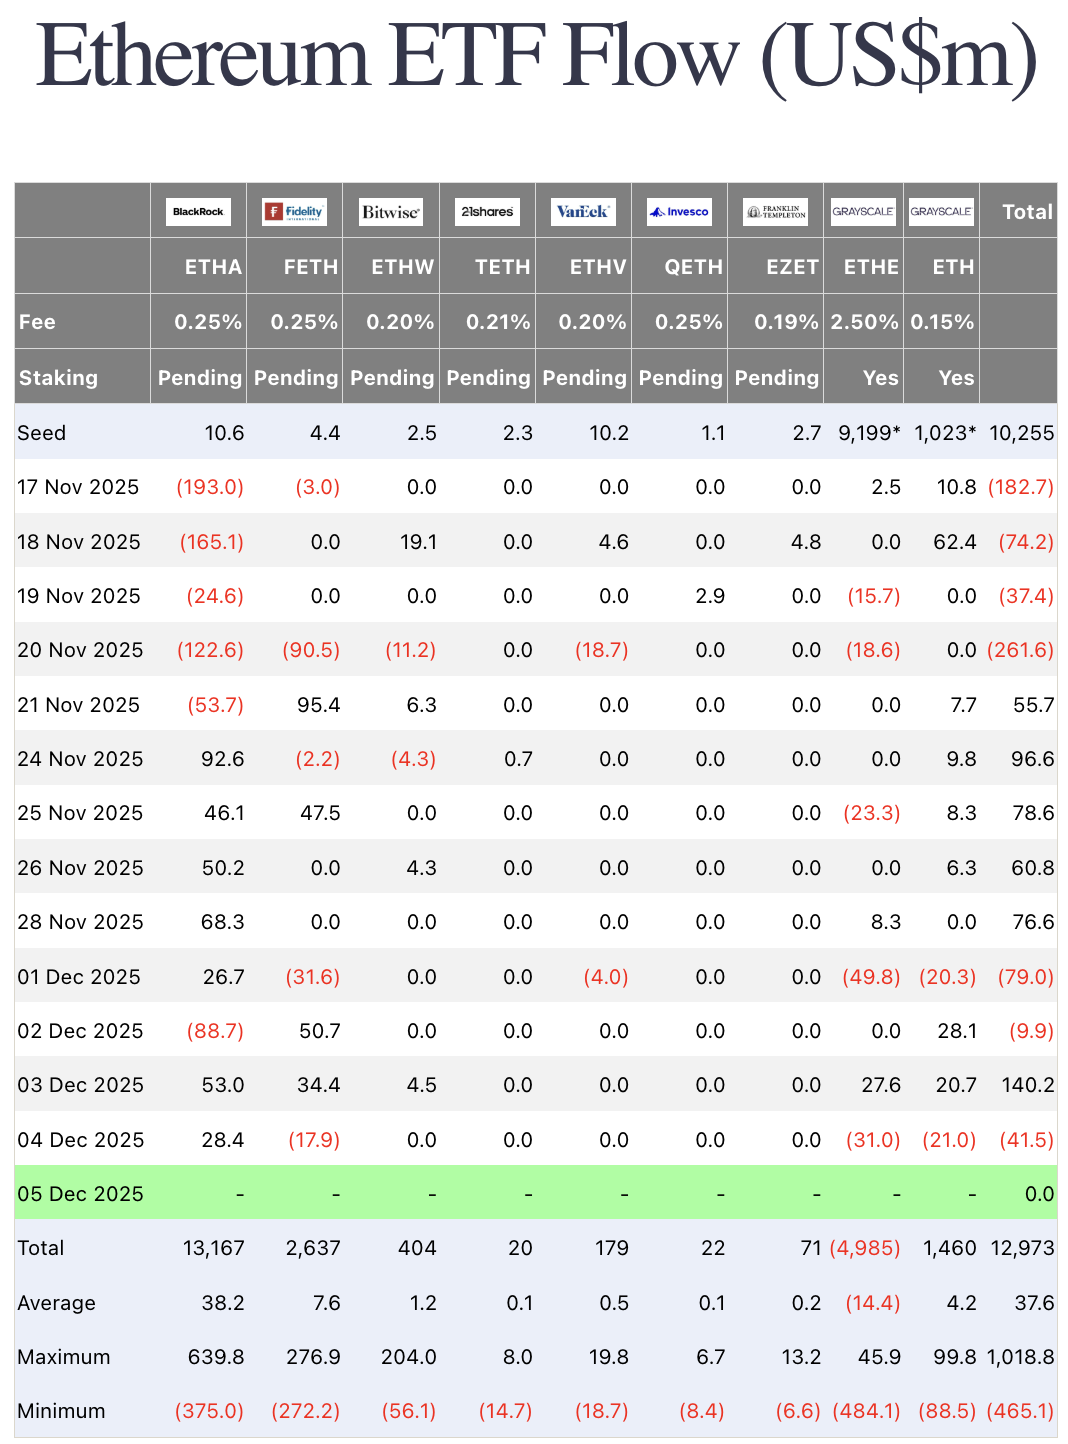Click the Total summary row label
This screenshot has width=1068, height=1444.
41,1248
